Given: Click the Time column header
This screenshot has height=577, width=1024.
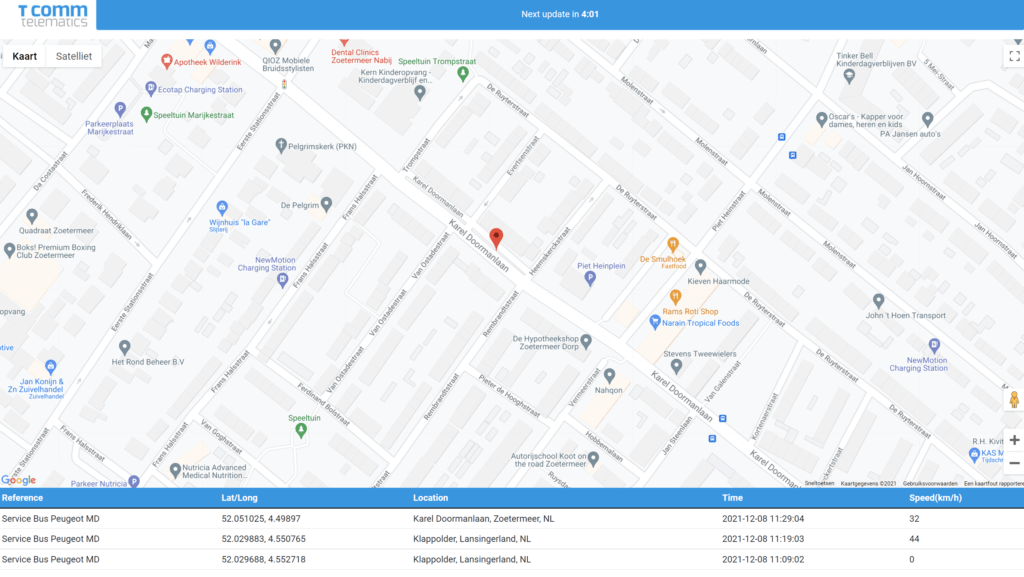Looking at the screenshot, I should tap(732, 497).
